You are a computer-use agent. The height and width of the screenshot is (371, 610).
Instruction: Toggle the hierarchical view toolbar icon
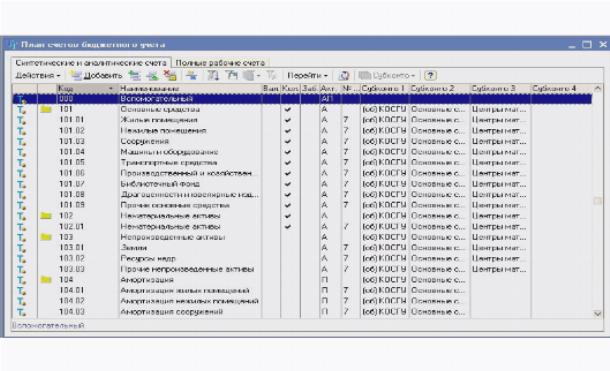click(192, 75)
